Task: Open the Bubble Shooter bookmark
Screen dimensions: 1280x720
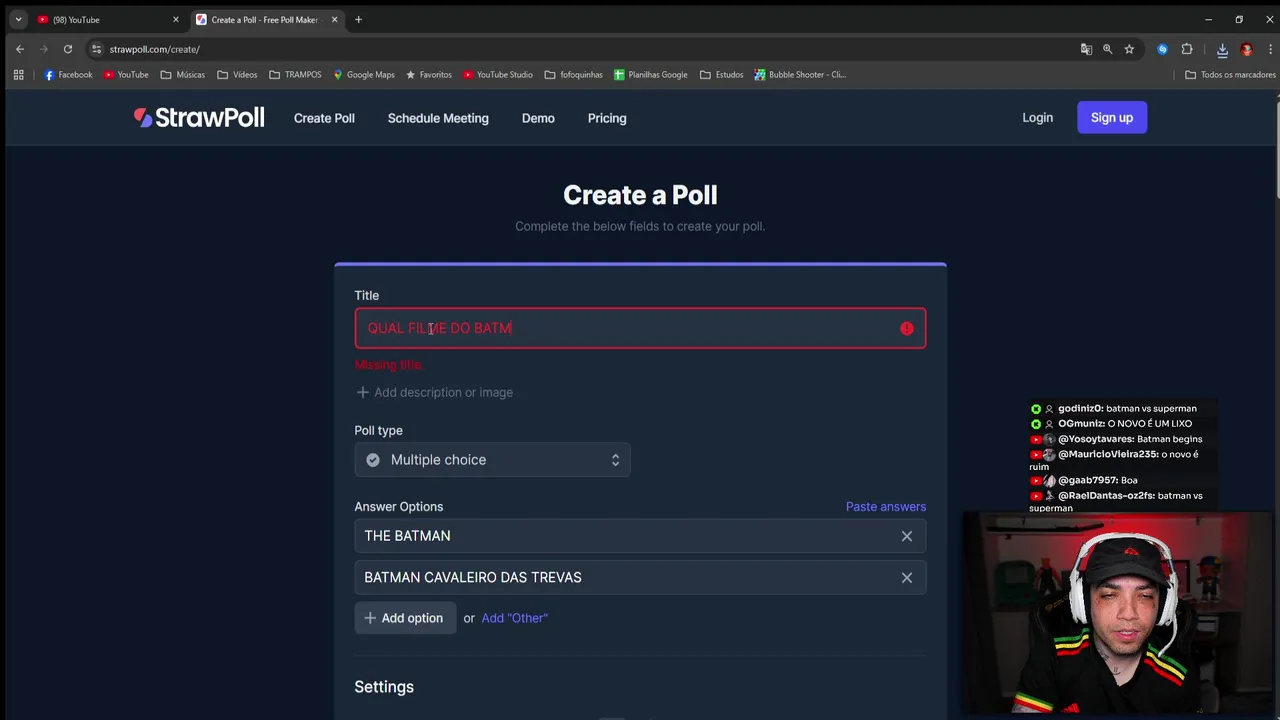Action: pyautogui.click(x=800, y=75)
